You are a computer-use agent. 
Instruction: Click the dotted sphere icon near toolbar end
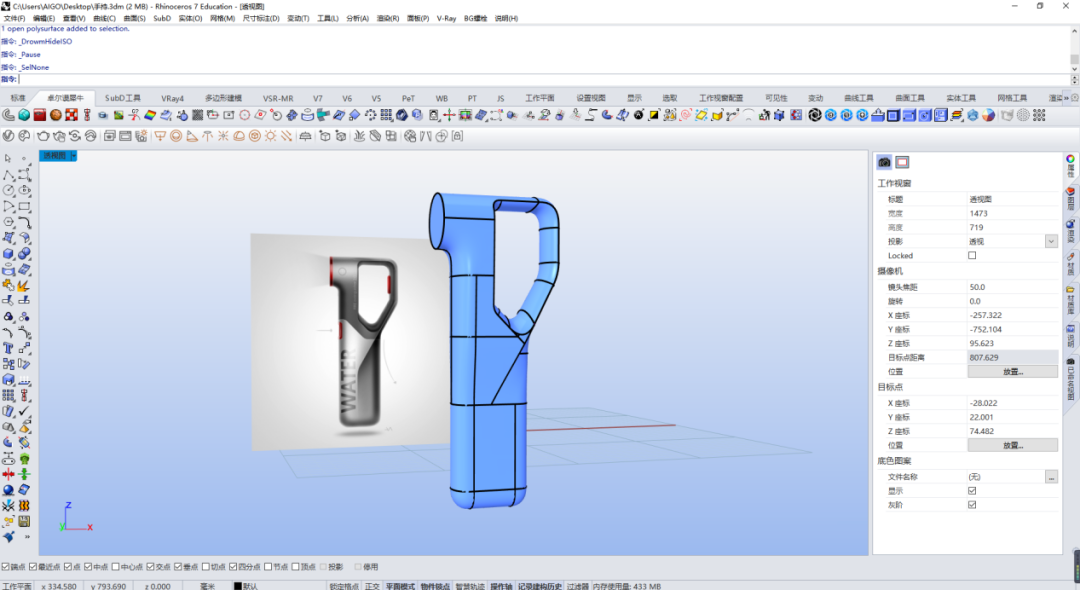(1023, 115)
